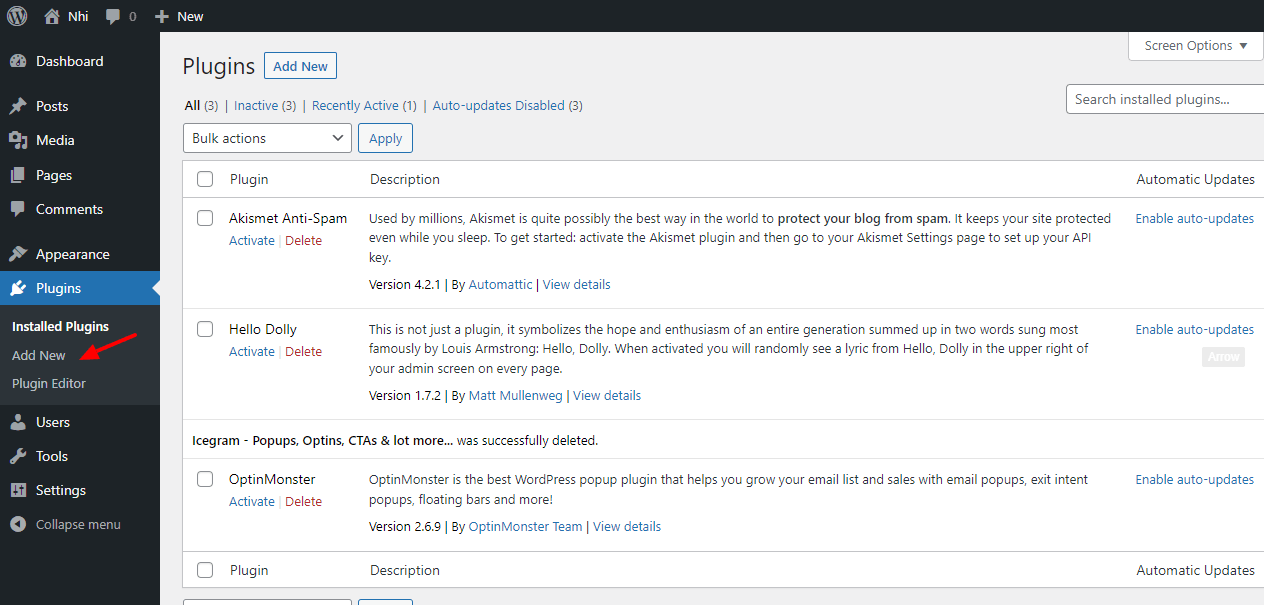Expand the Screen Options panel
The height and width of the screenshot is (605, 1264).
tap(1194, 45)
